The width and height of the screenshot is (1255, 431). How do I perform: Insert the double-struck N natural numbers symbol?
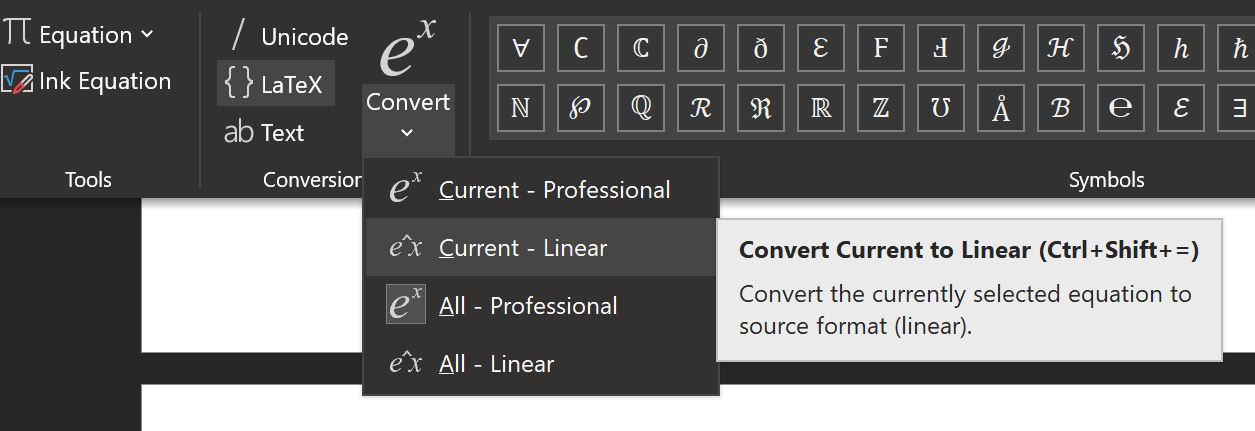pyautogui.click(x=521, y=108)
